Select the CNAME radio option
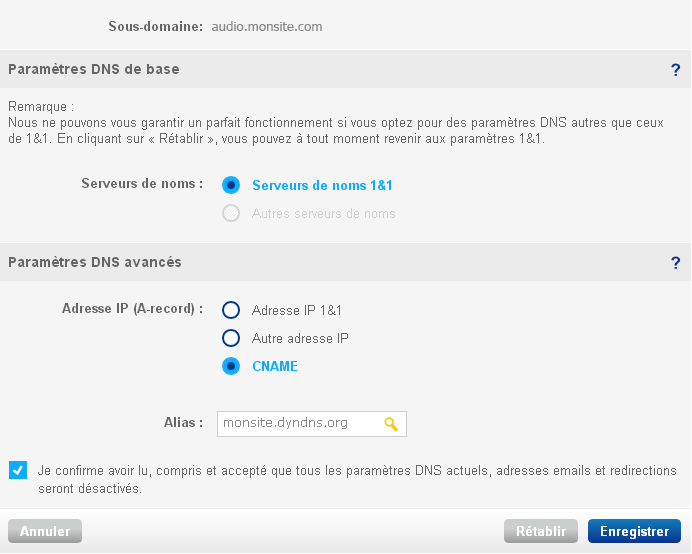The image size is (692, 554). 231,366
